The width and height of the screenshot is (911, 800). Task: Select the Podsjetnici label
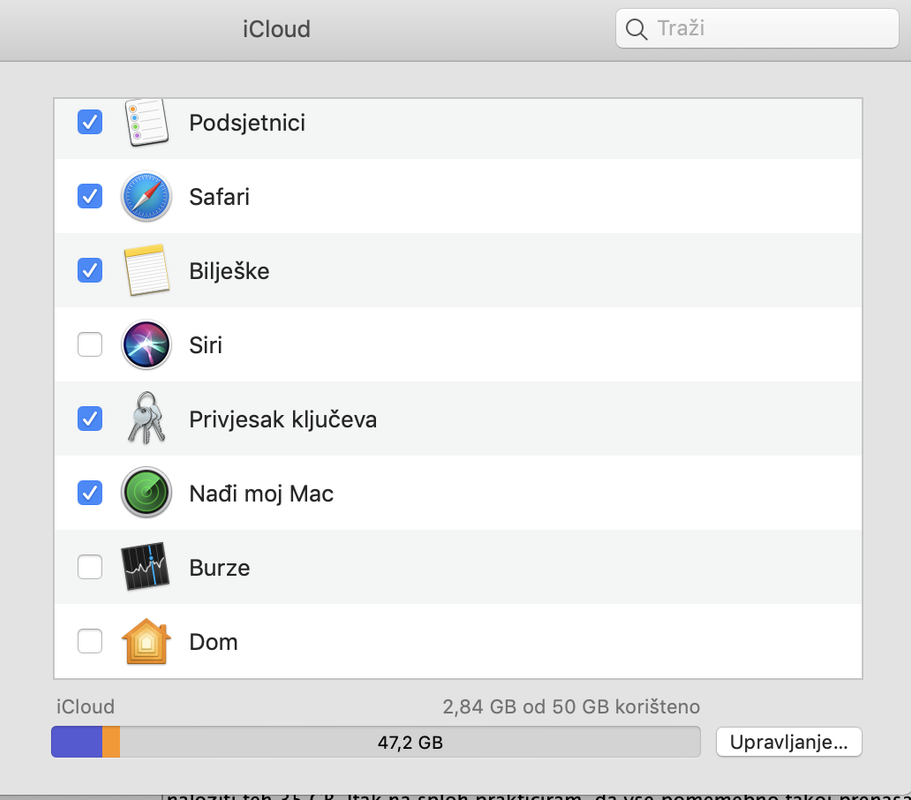pyautogui.click(x=247, y=123)
